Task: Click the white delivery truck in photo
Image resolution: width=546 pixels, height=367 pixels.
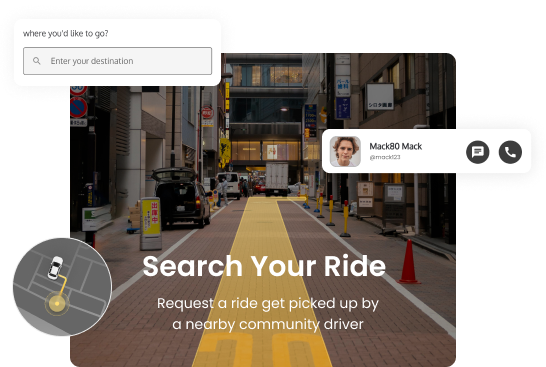Action: pyautogui.click(x=277, y=179)
